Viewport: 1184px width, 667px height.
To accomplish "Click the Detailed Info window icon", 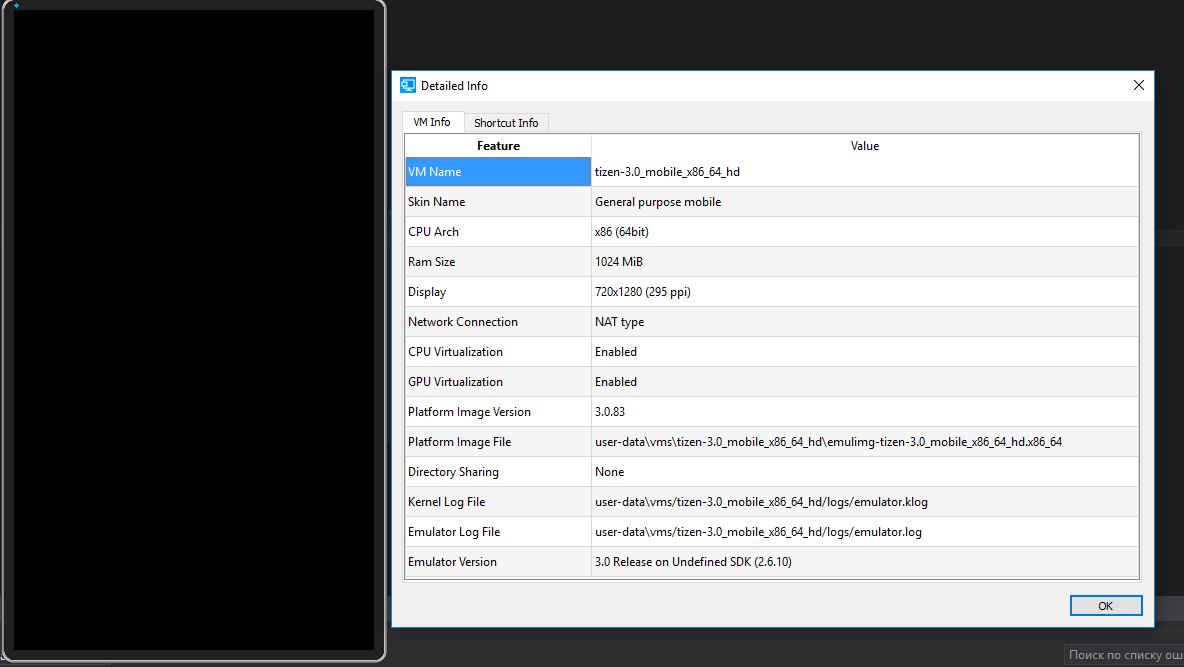I will click(408, 86).
